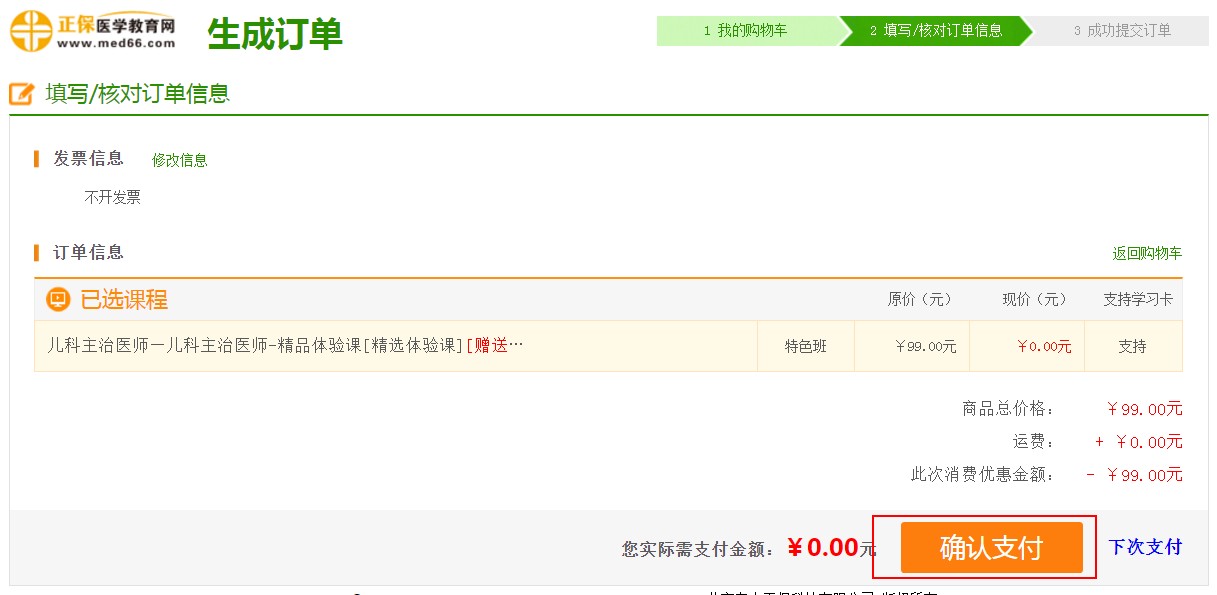
Task: Confirm payment with the 确认支付 button
Action: [991, 548]
